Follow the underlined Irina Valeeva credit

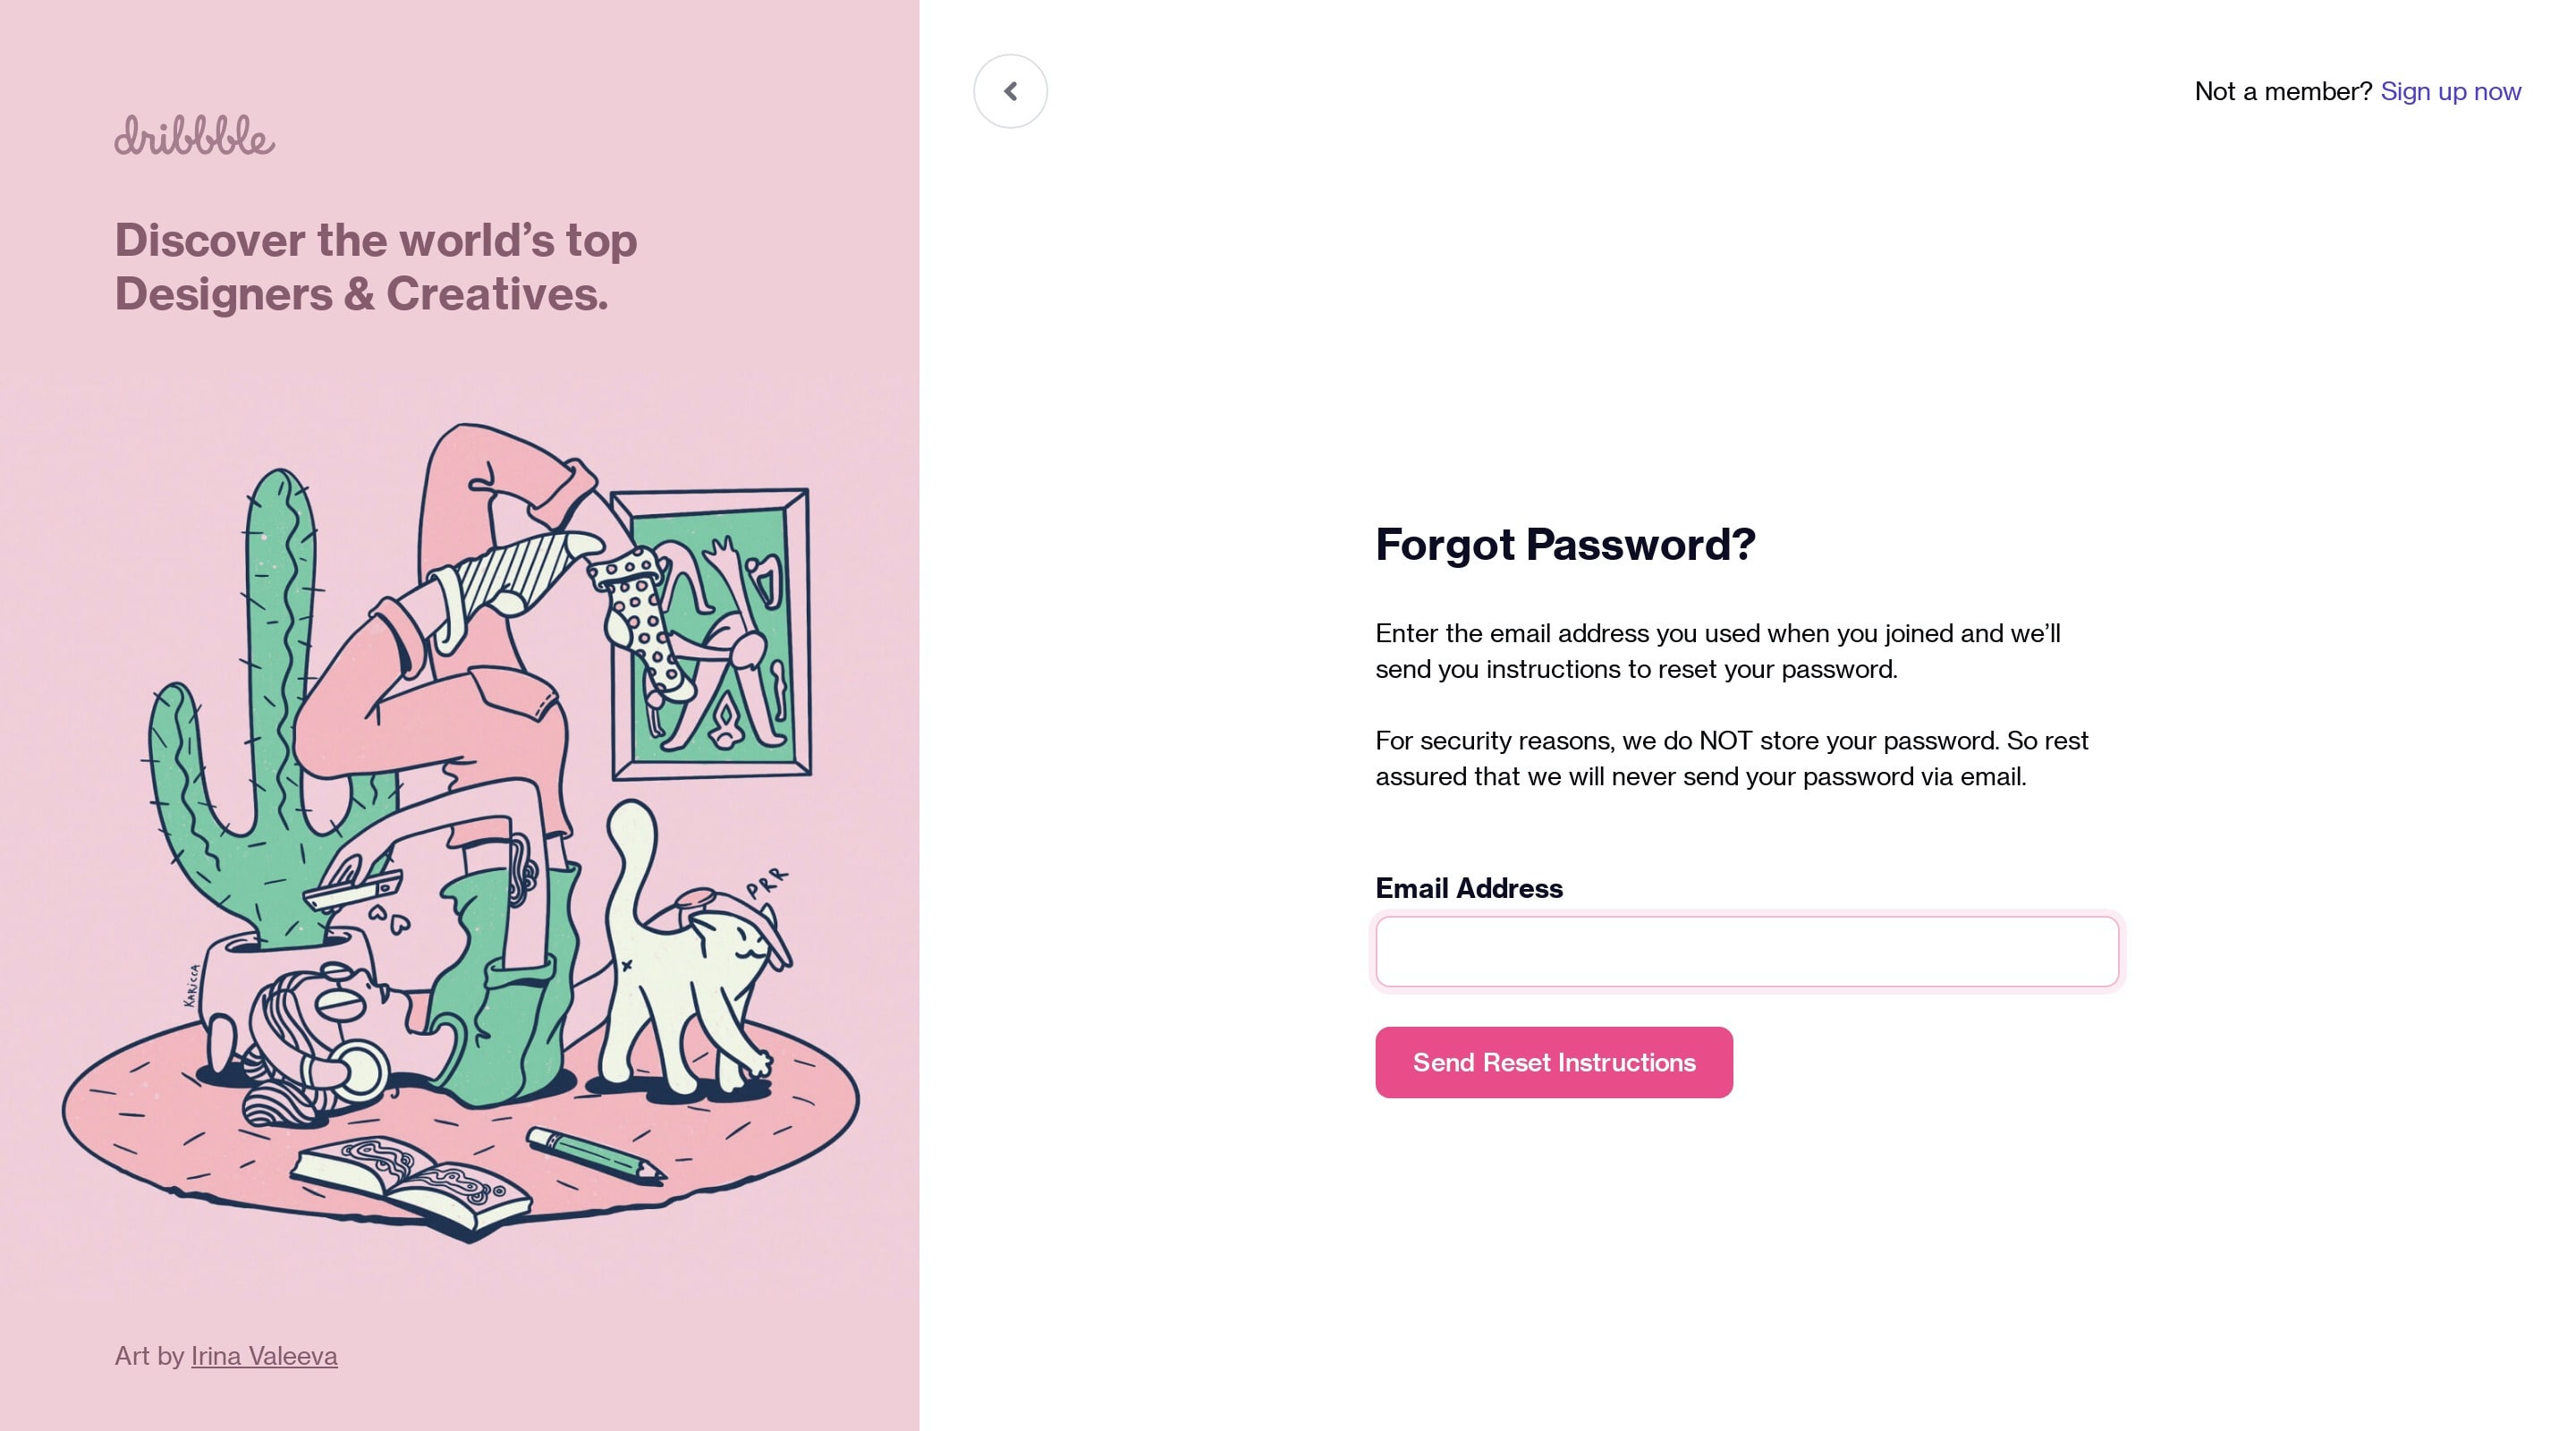click(264, 1356)
